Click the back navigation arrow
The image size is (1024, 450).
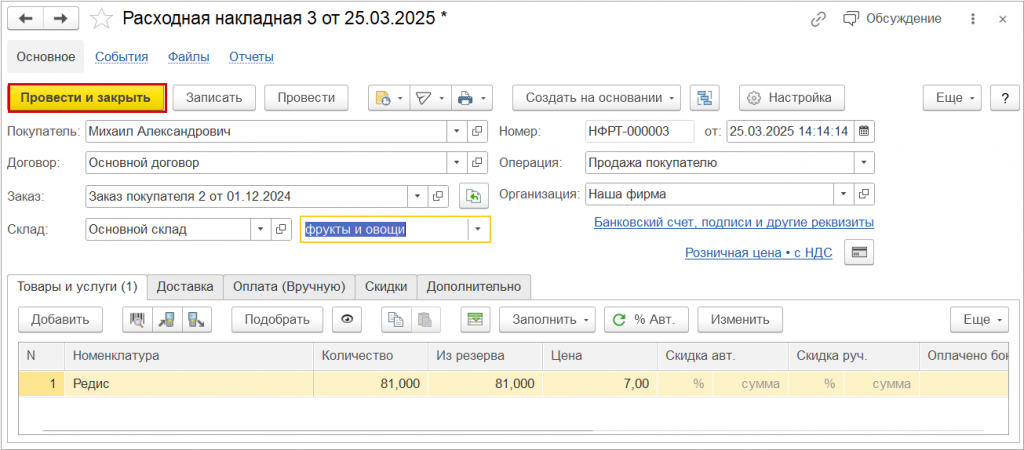point(25,19)
